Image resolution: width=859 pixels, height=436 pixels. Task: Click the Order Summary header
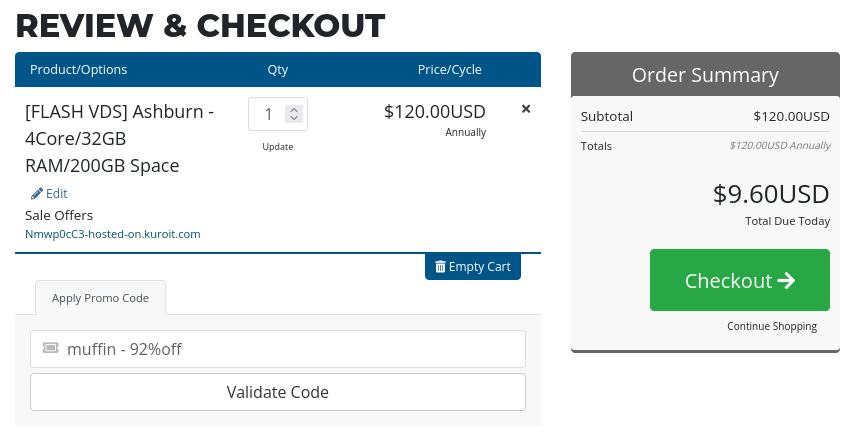pos(705,75)
